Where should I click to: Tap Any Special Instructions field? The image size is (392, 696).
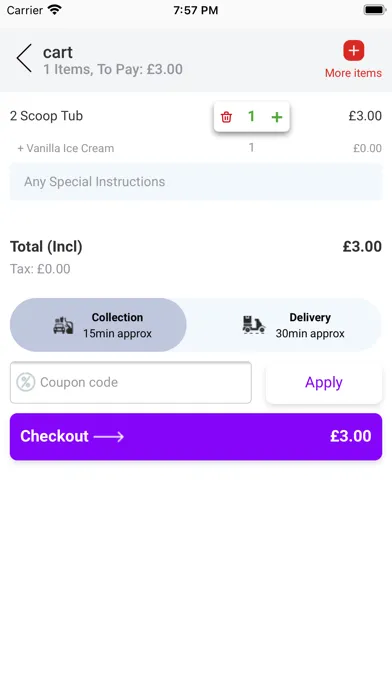[196, 182]
